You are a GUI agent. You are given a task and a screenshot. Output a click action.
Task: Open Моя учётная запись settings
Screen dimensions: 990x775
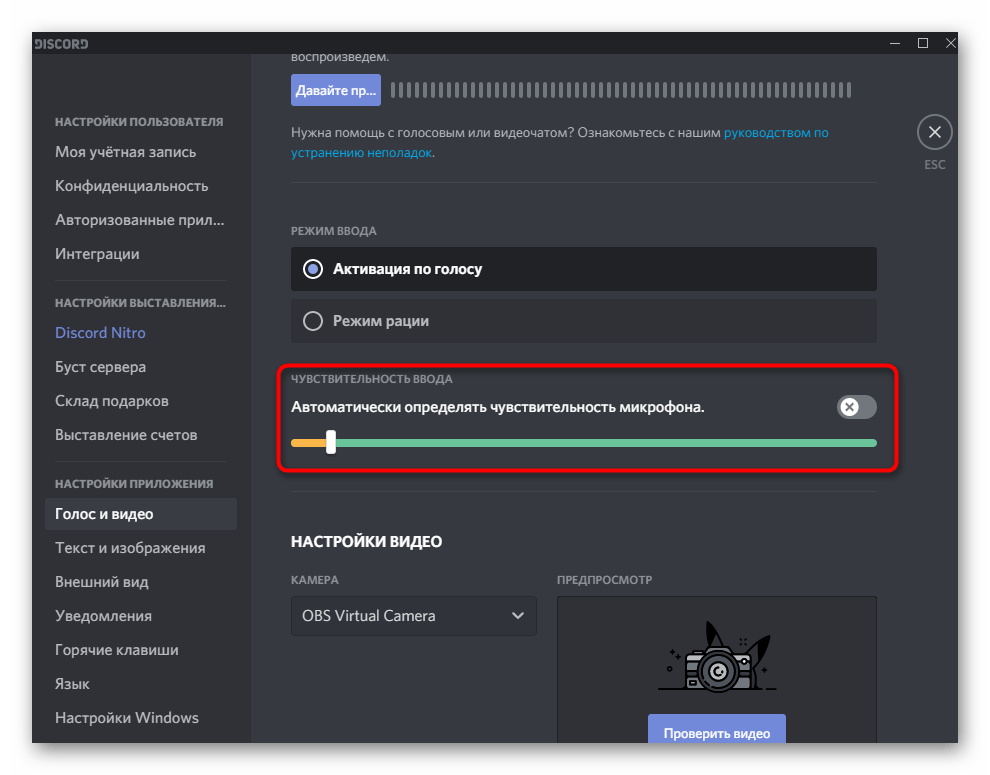[x=126, y=152]
